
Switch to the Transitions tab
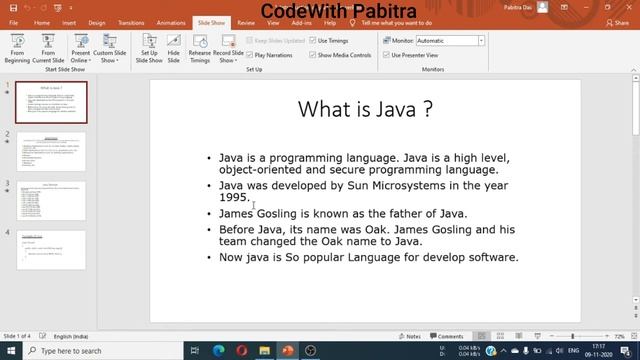point(131,23)
